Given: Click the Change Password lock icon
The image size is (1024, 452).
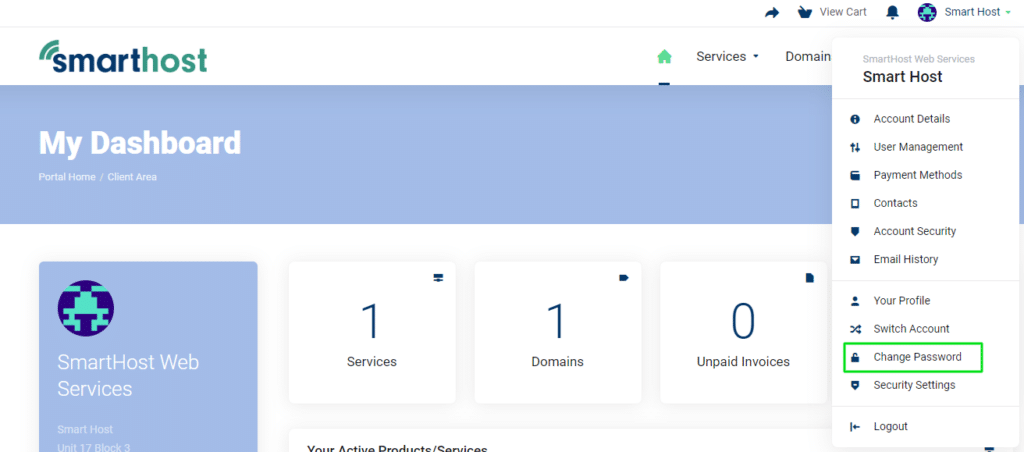Looking at the screenshot, I should coord(855,357).
